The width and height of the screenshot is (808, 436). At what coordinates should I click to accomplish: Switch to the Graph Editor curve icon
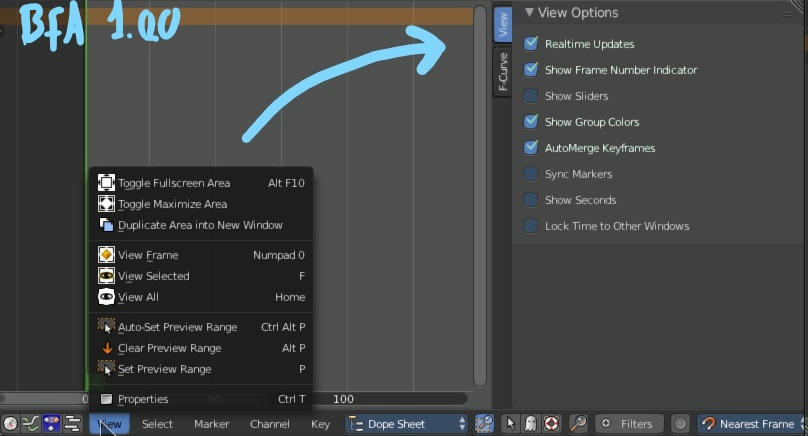(x=30, y=424)
